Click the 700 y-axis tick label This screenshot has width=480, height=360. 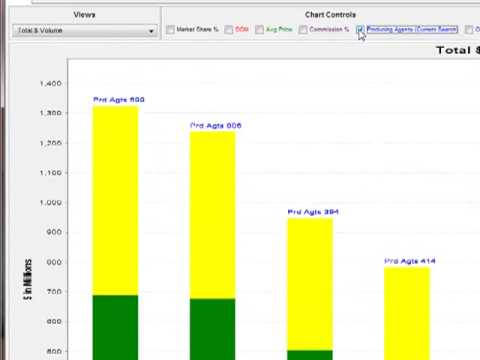tap(54, 292)
